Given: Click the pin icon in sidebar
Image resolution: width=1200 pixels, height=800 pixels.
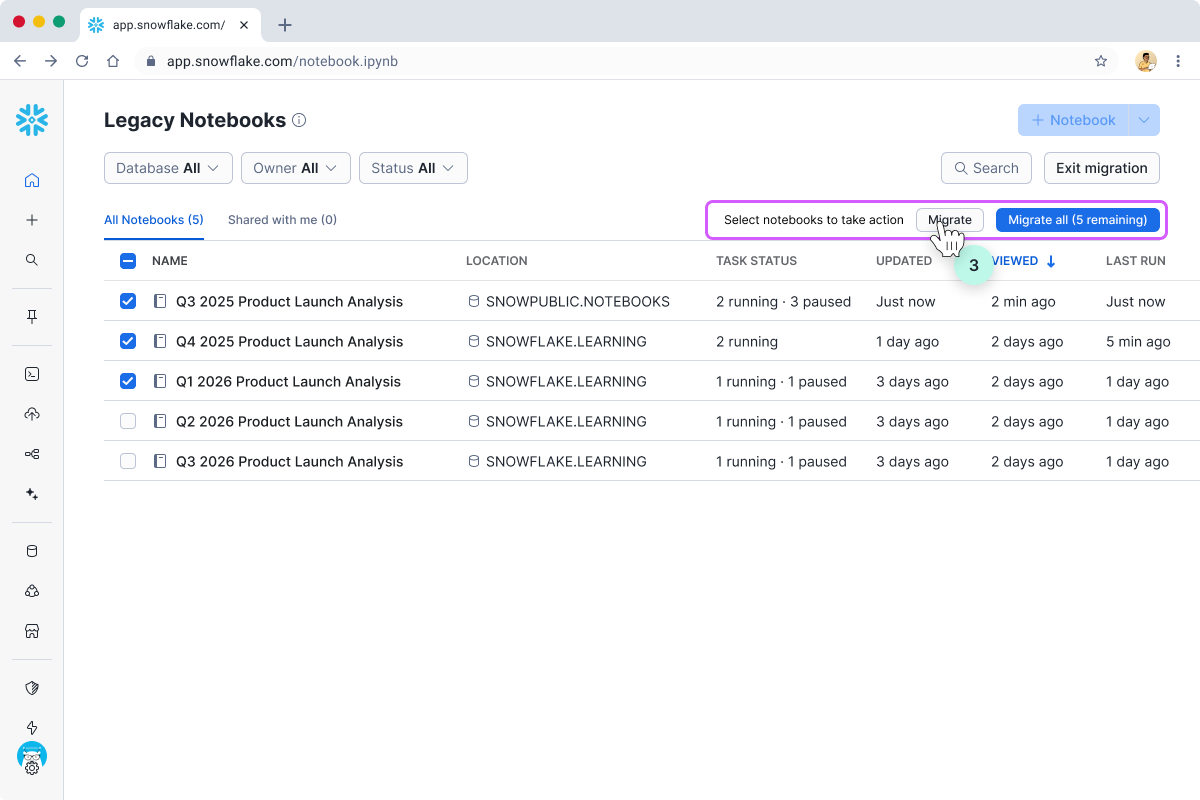Looking at the screenshot, I should 32,317.
